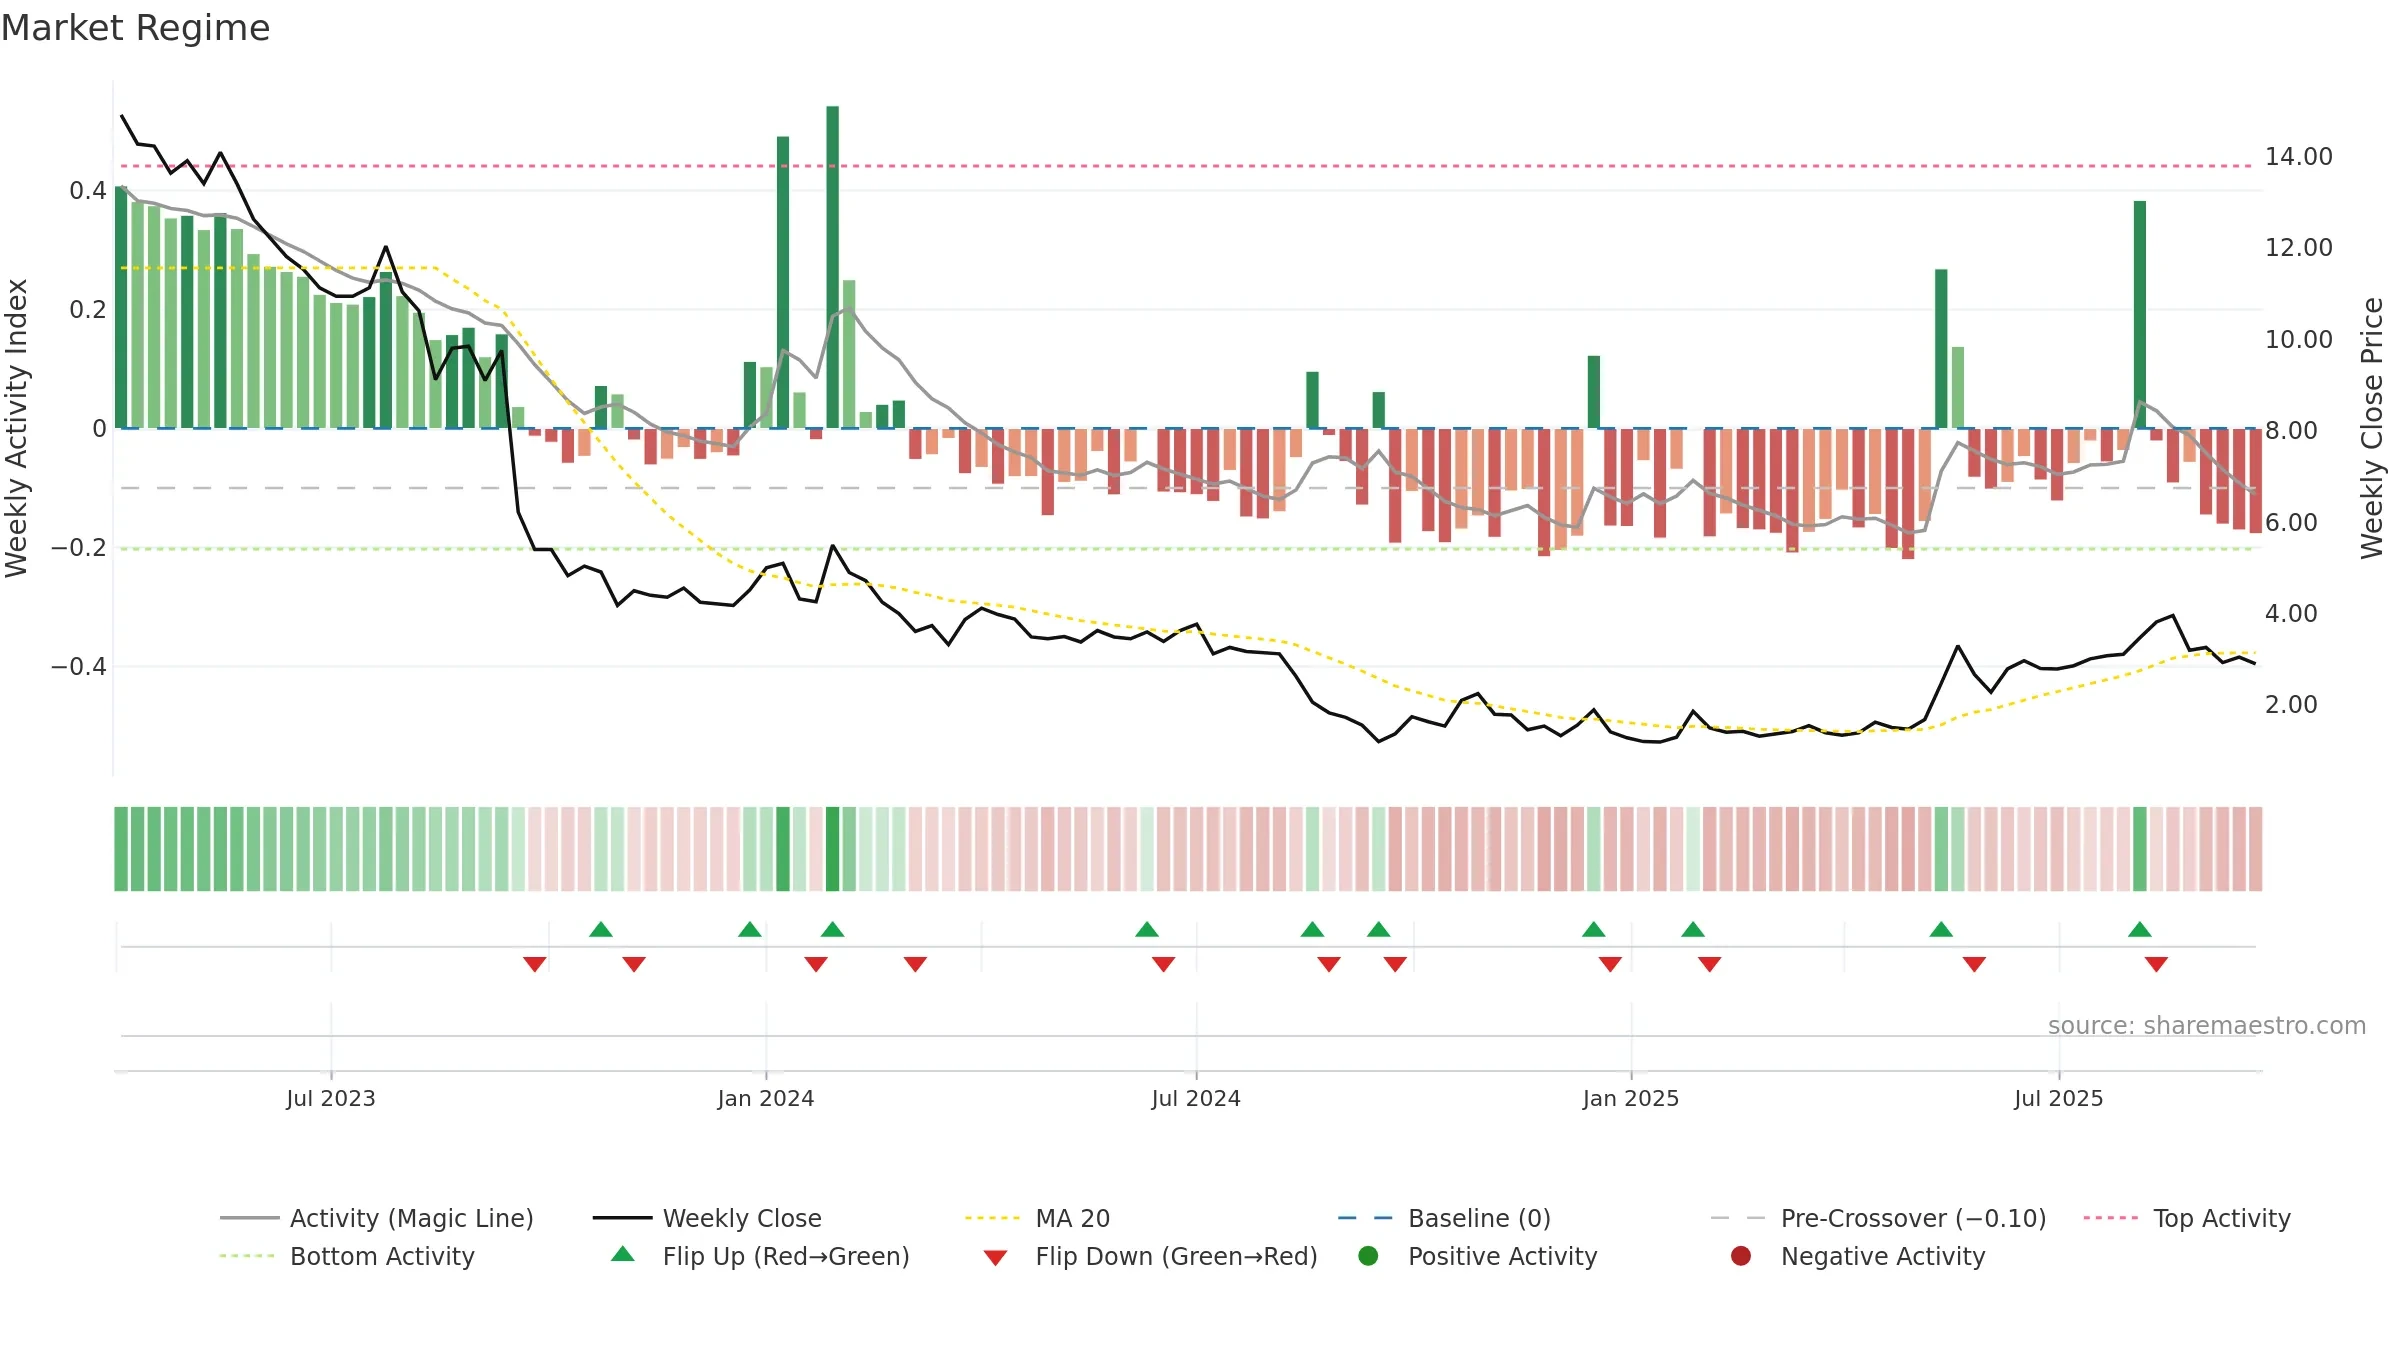Click the 4.00 price axis label
Screen dimensions: 2400x1350
tap(2291, 614)
